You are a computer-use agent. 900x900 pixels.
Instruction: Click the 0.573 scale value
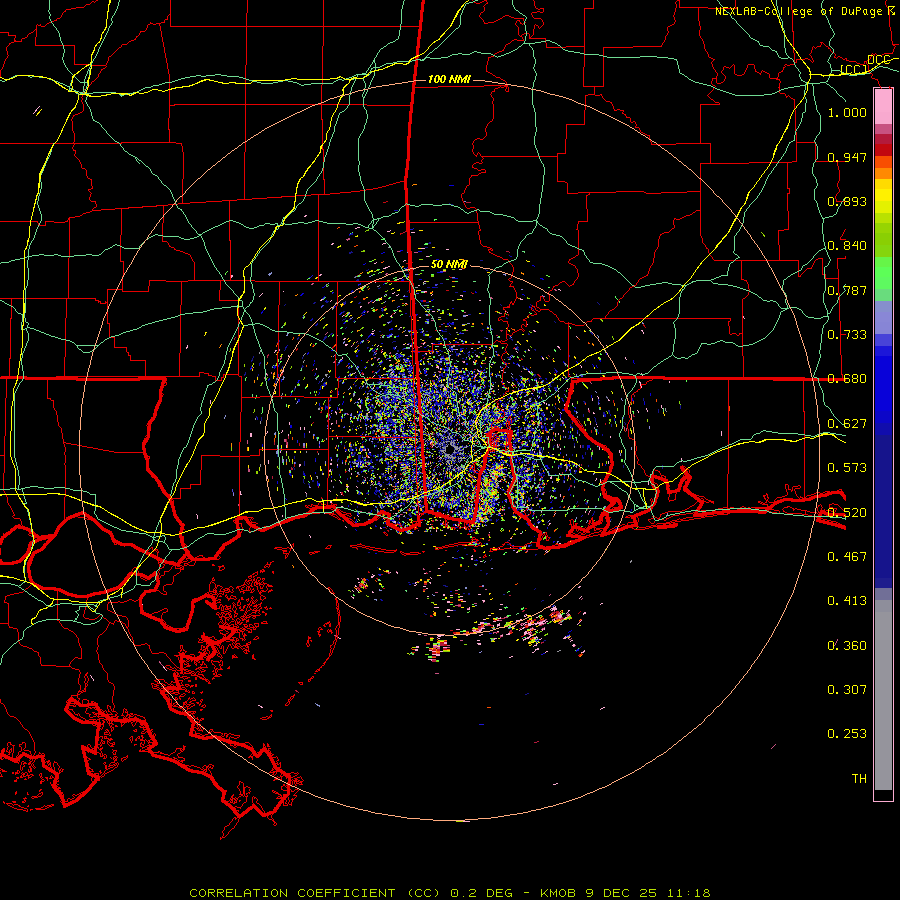point(847,468)
